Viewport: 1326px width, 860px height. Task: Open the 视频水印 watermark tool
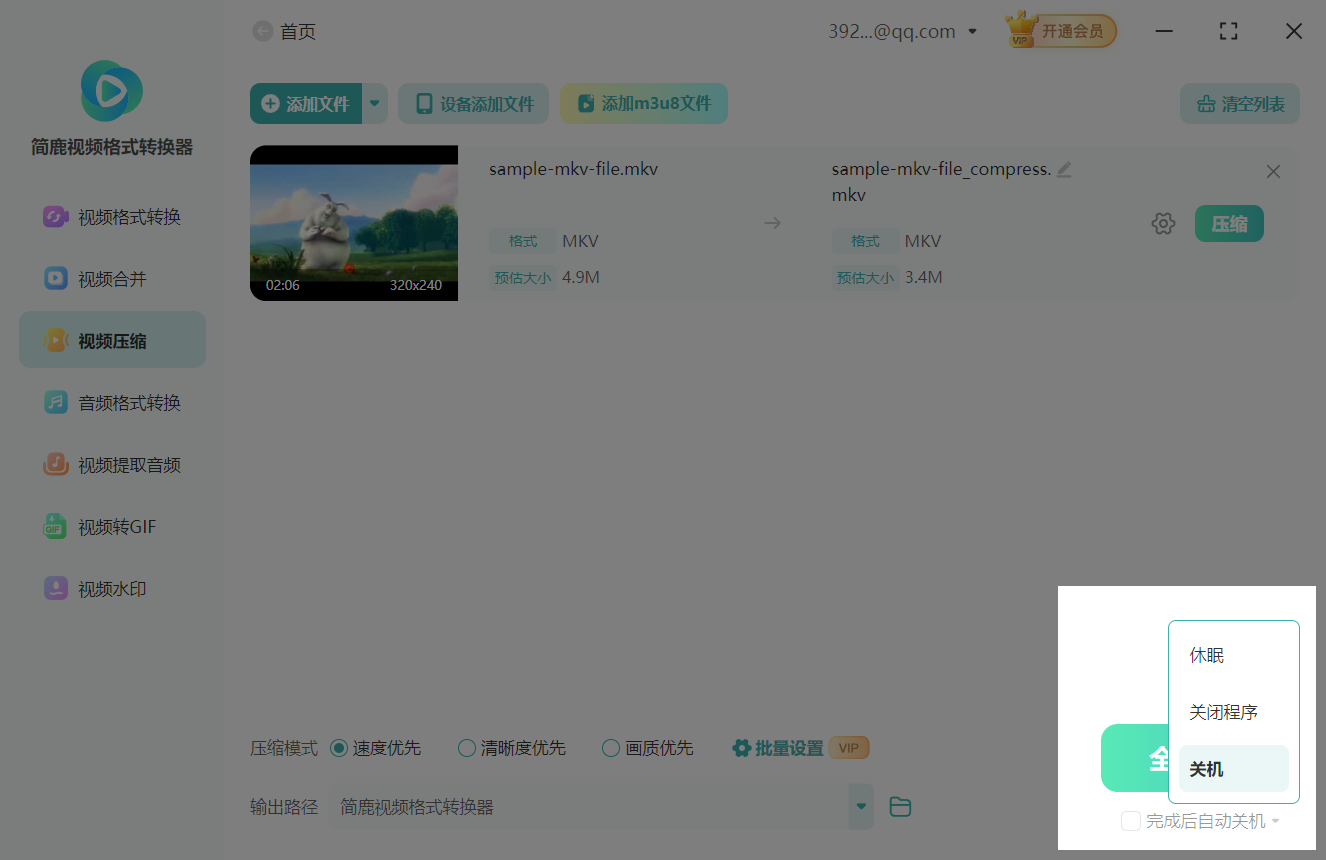click(112, 588)
